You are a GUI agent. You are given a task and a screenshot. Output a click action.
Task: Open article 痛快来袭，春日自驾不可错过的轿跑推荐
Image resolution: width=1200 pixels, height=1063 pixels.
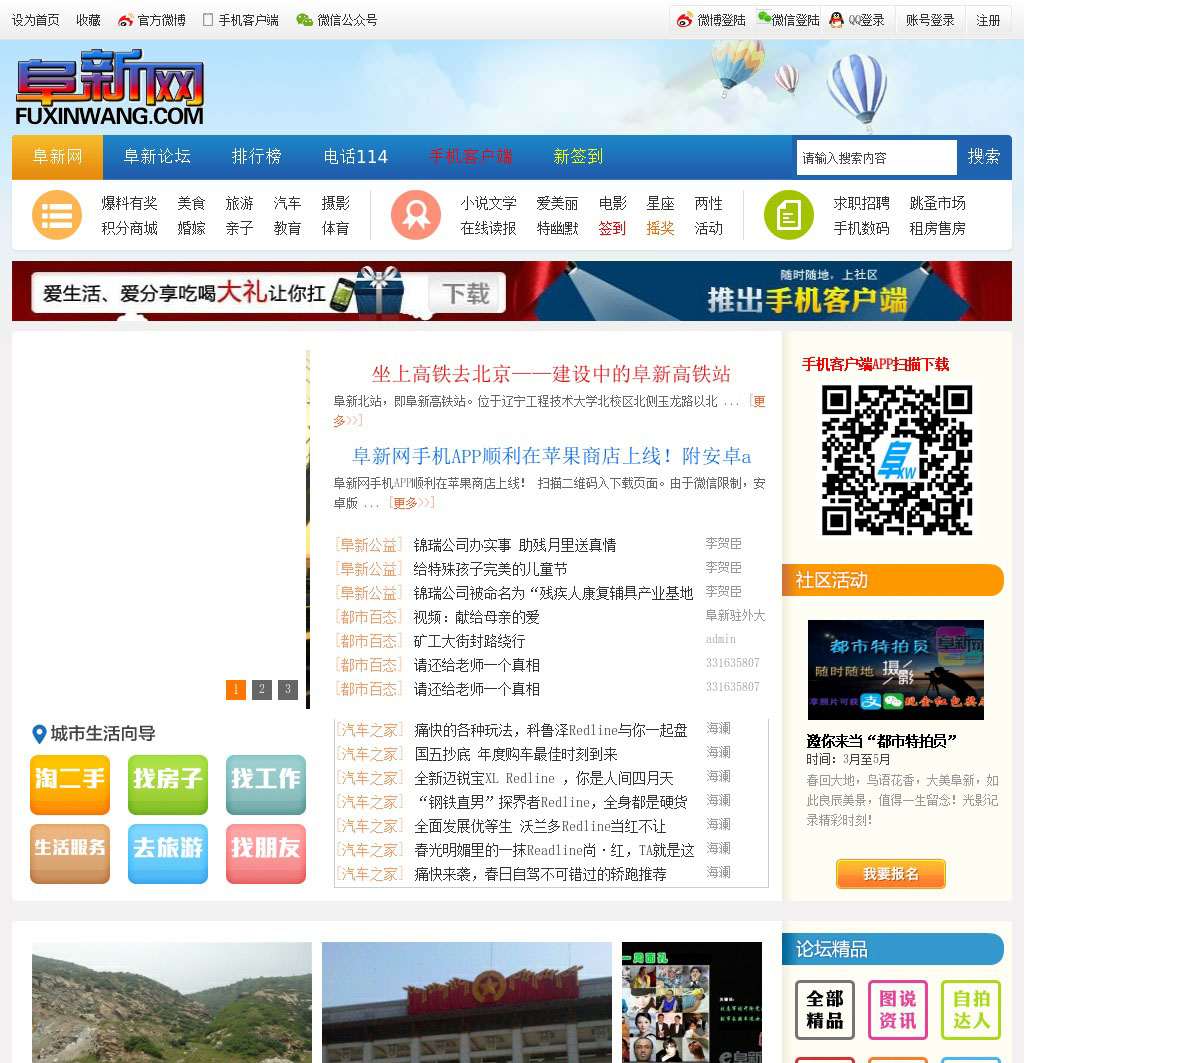pos(541,874)
